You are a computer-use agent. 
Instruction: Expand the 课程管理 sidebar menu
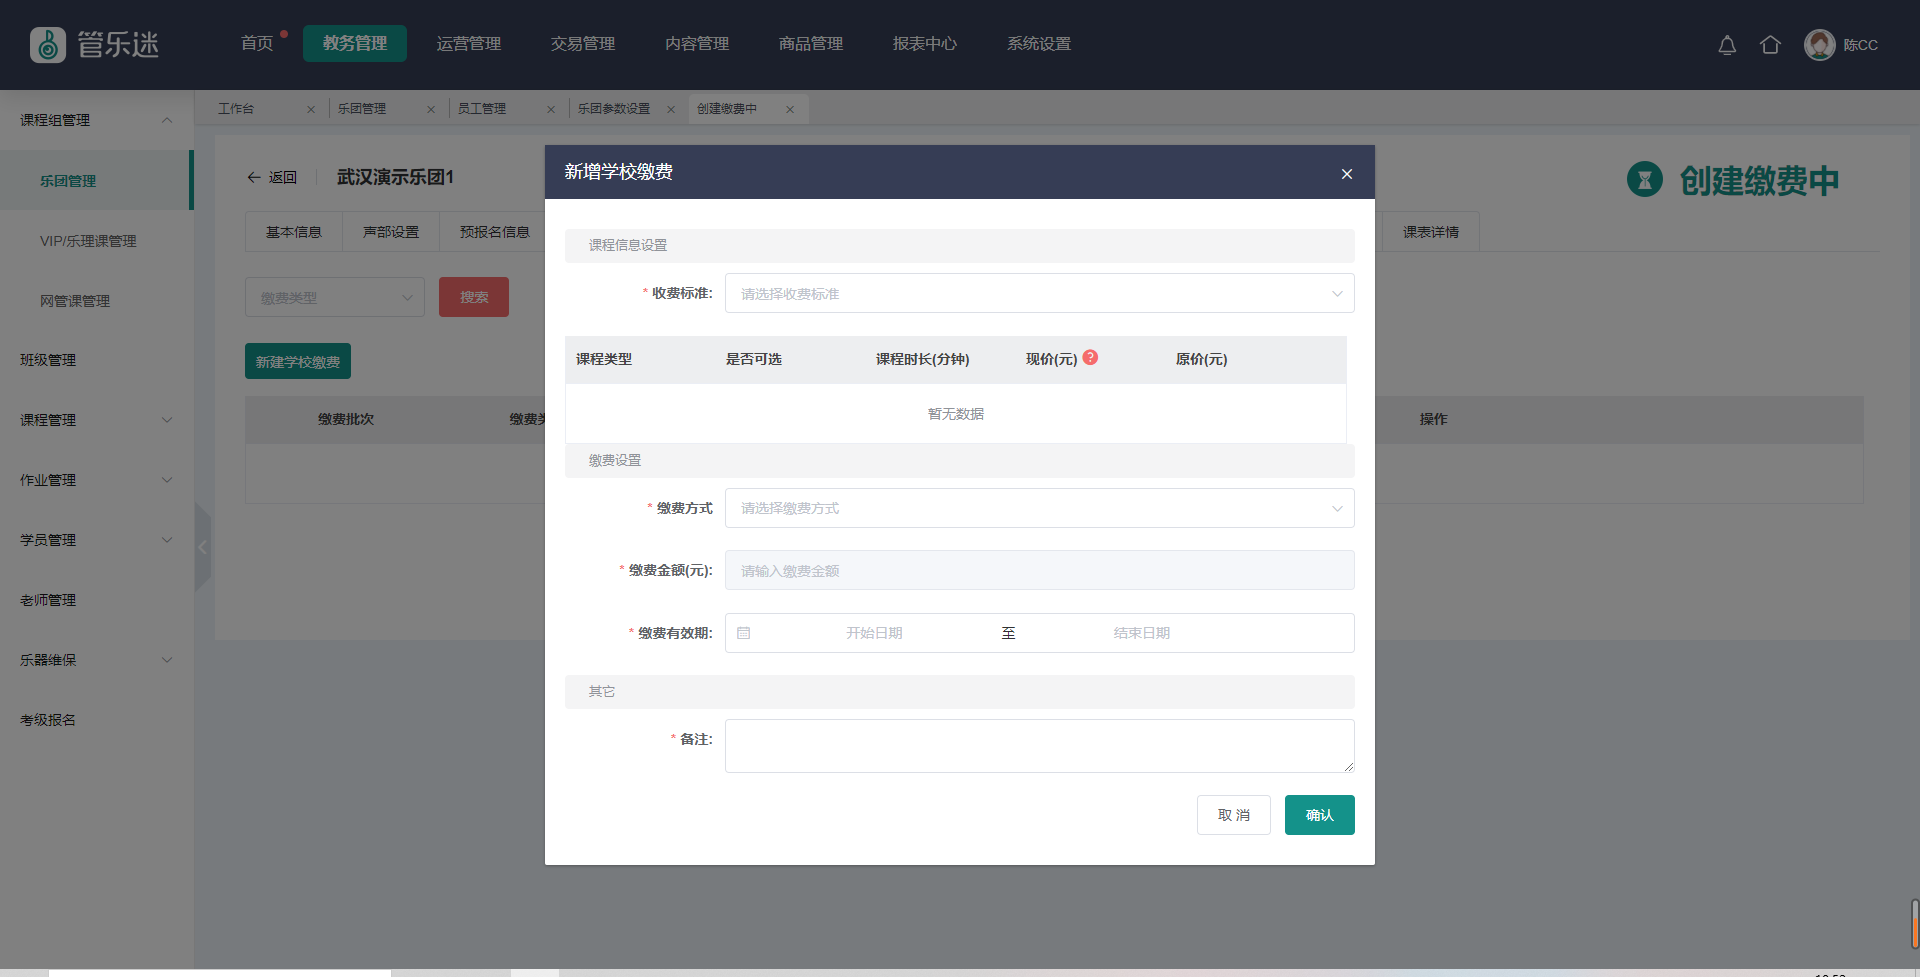point(96,420)
